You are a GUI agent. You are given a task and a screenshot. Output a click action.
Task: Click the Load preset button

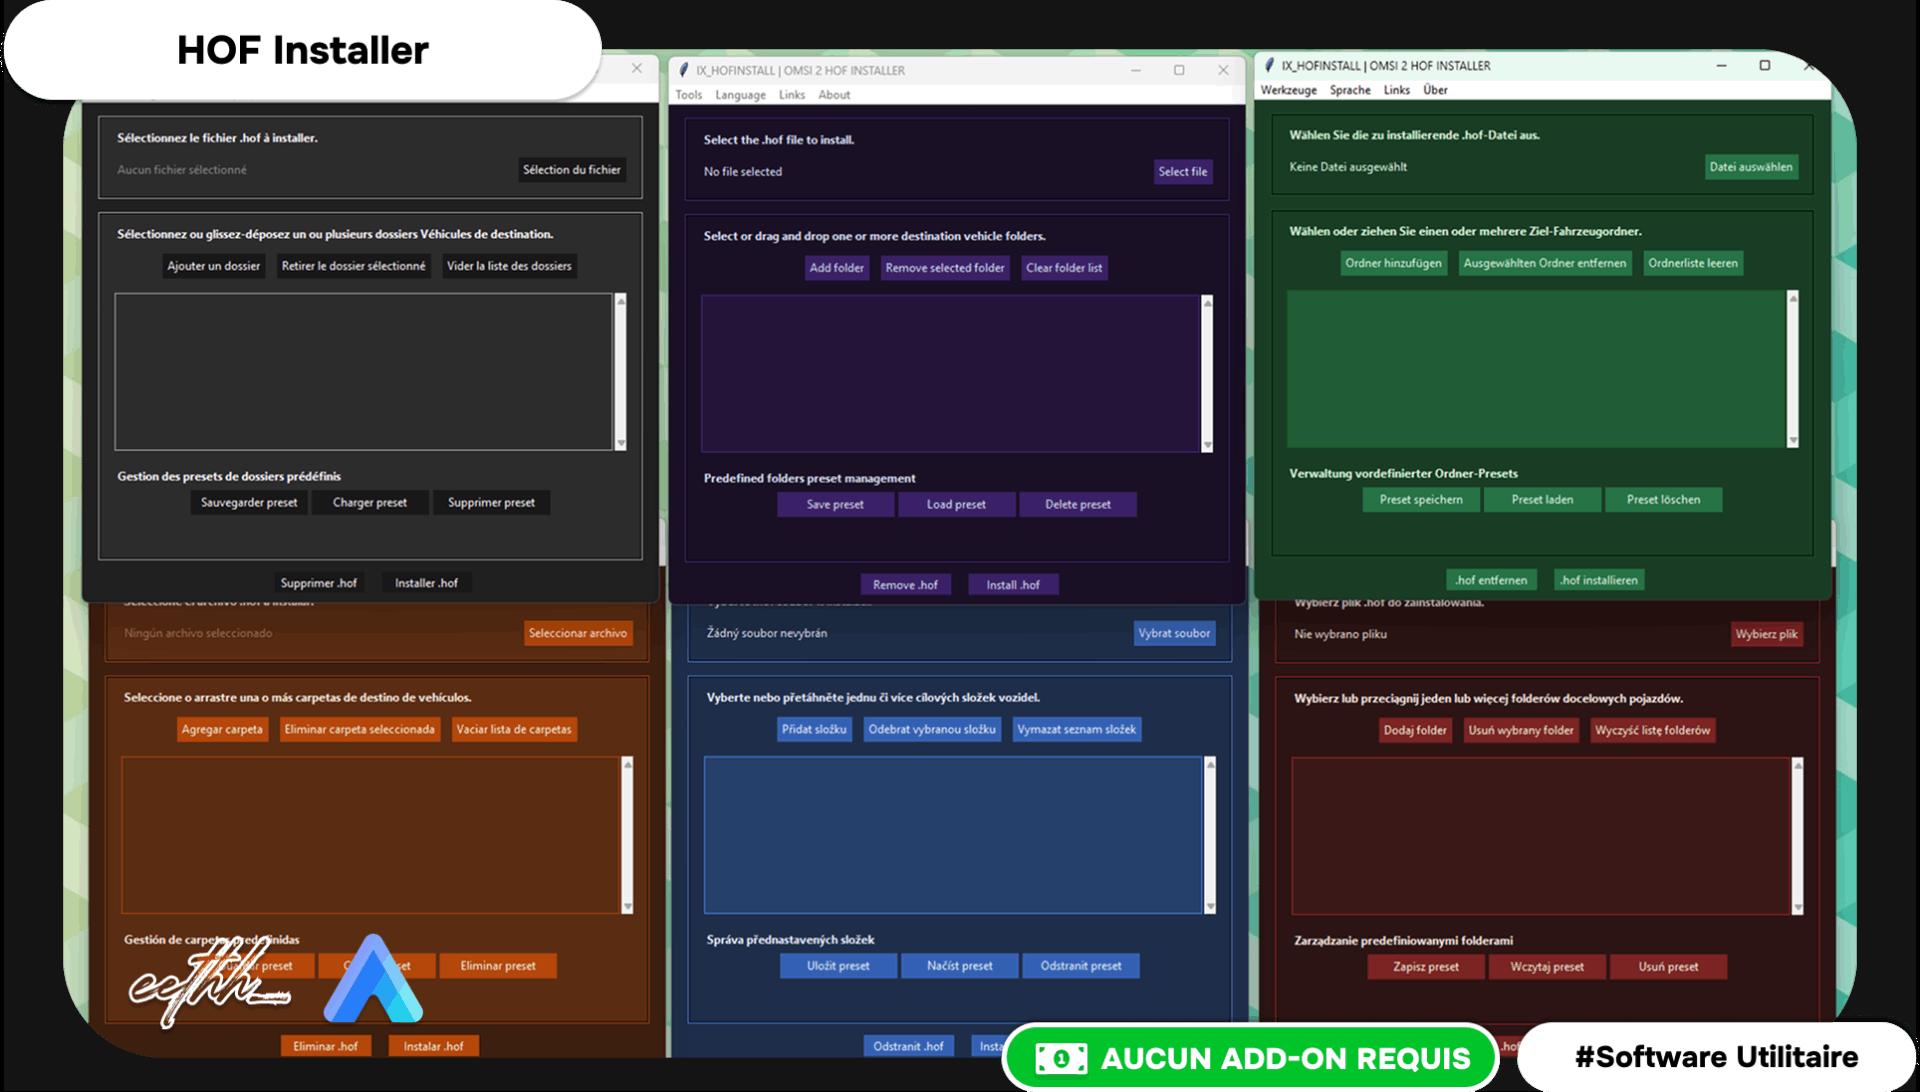point(956,505)
